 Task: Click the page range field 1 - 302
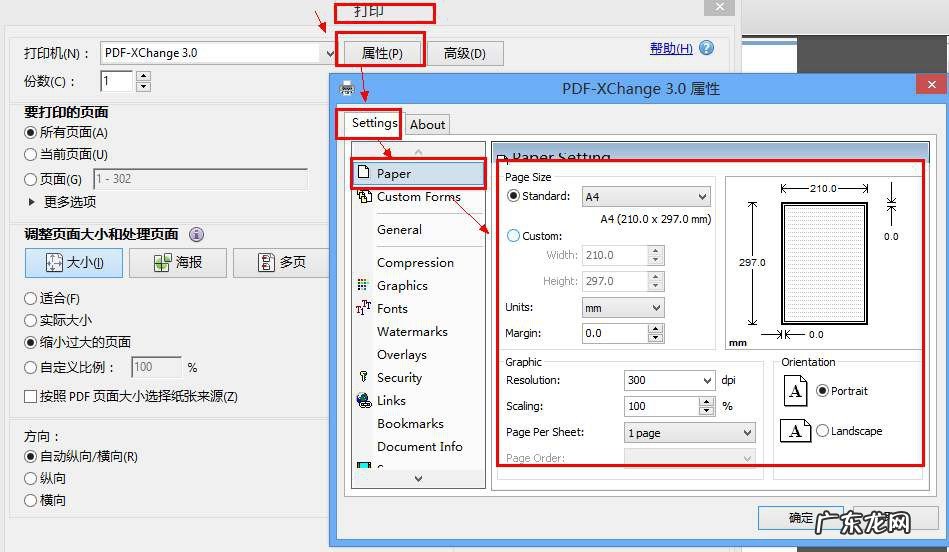coord(200,179)
